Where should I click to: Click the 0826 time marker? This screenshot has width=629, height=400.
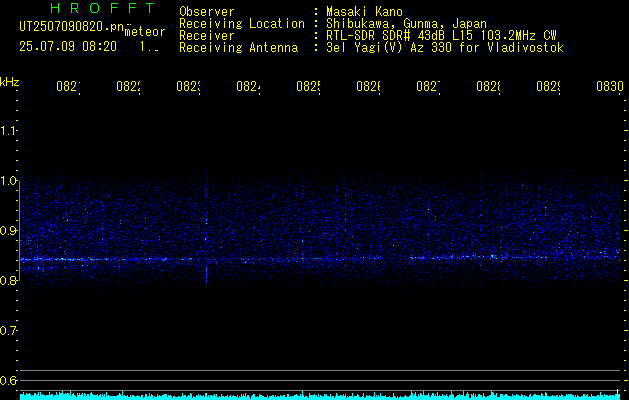tap(368, 87)
